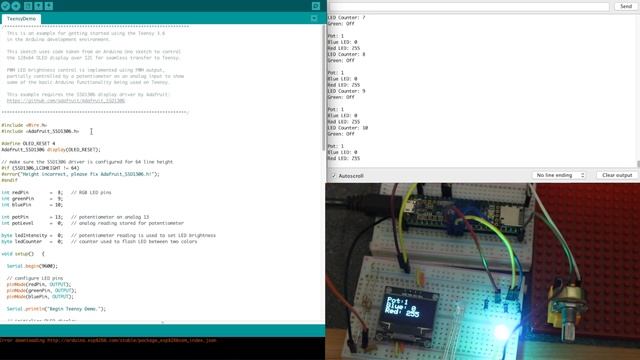Click the New sketch toolbar icon

click(28, 6)
